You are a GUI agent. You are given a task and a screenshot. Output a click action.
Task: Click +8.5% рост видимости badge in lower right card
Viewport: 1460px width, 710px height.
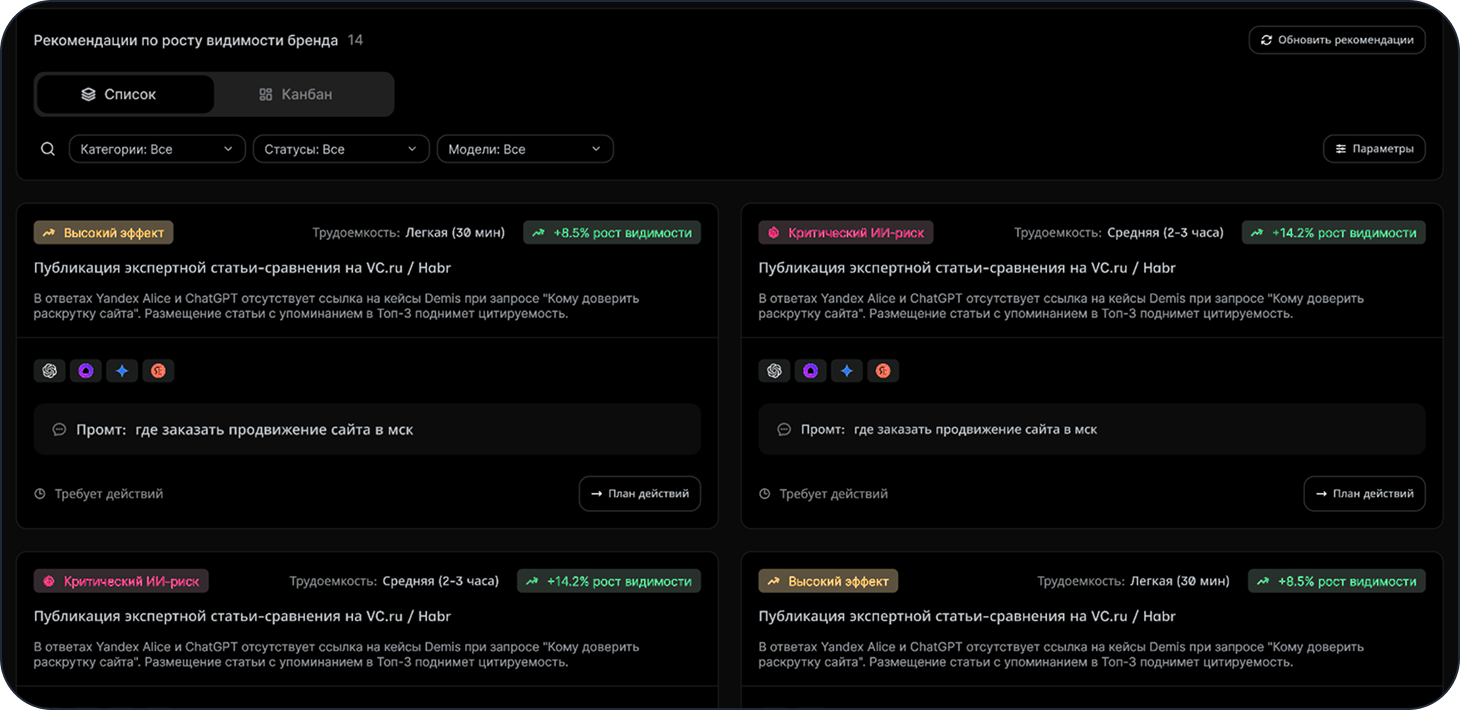click(1337, 581)
